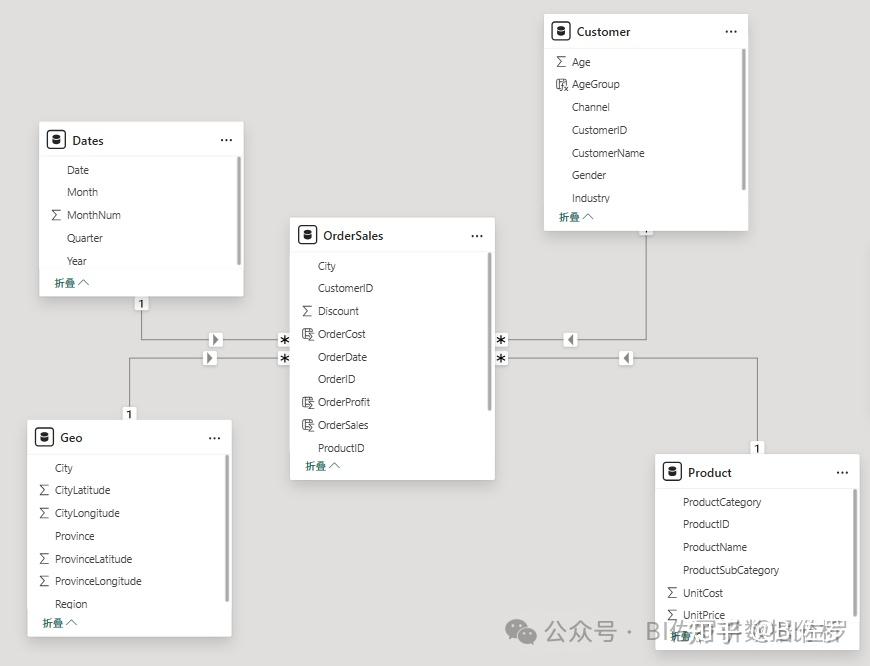Click the fx calculated-column icon beside AgeGroup
870x666 pixels.
point(561,84)
